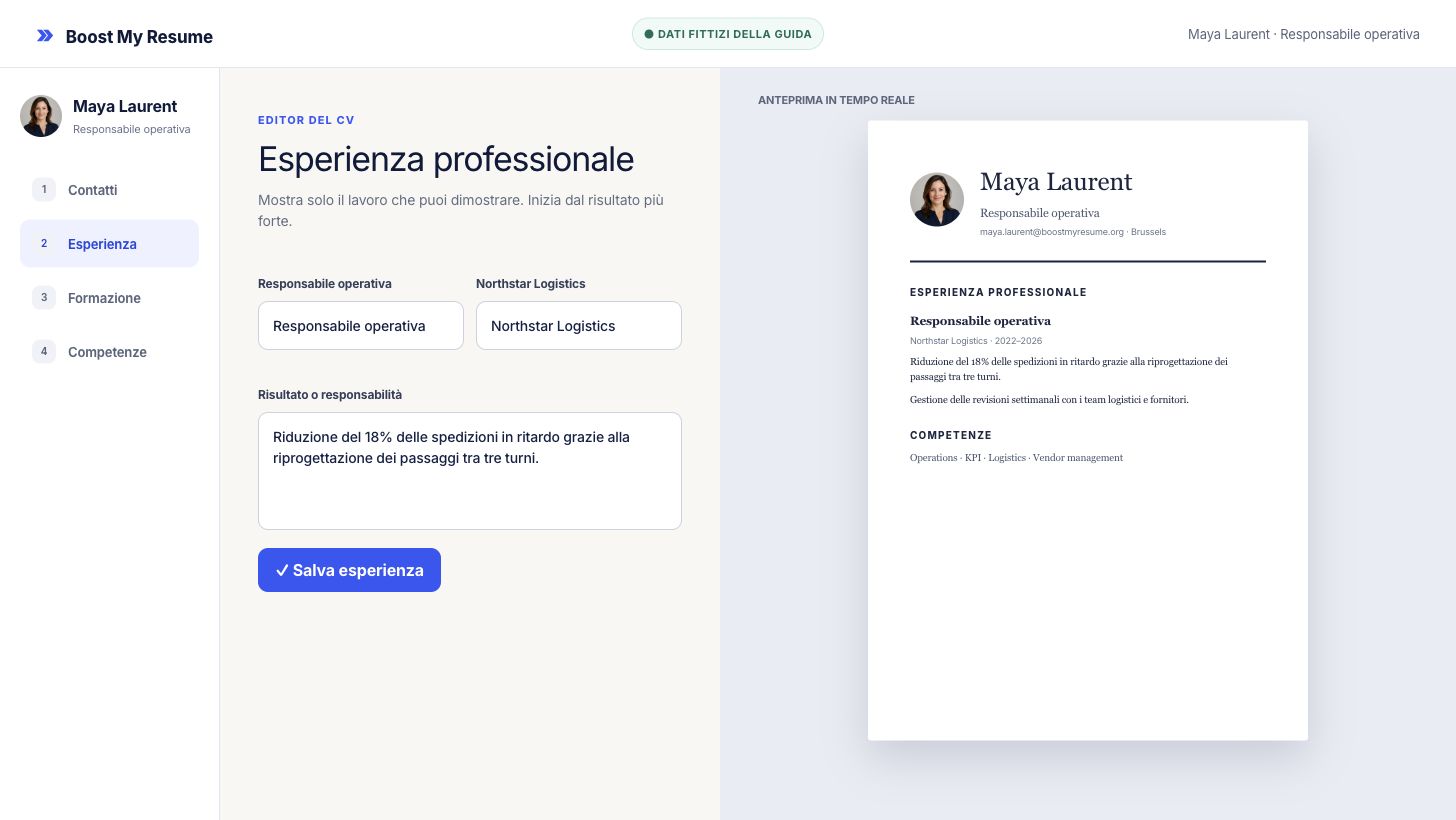Focus the Northstar Logistics company field
Image resolution: width=1456 pixels, height=820 pixels.
(579, 326)
